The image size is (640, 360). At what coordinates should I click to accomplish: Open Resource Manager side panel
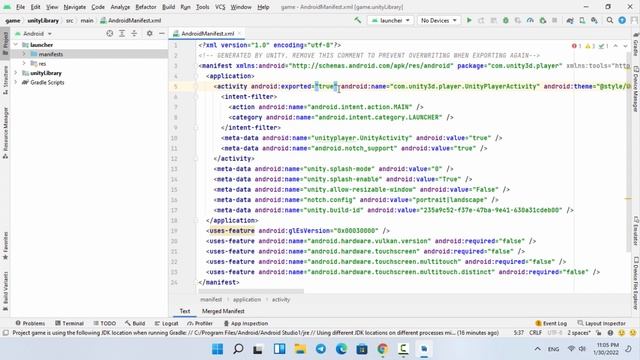pos(5,133)
